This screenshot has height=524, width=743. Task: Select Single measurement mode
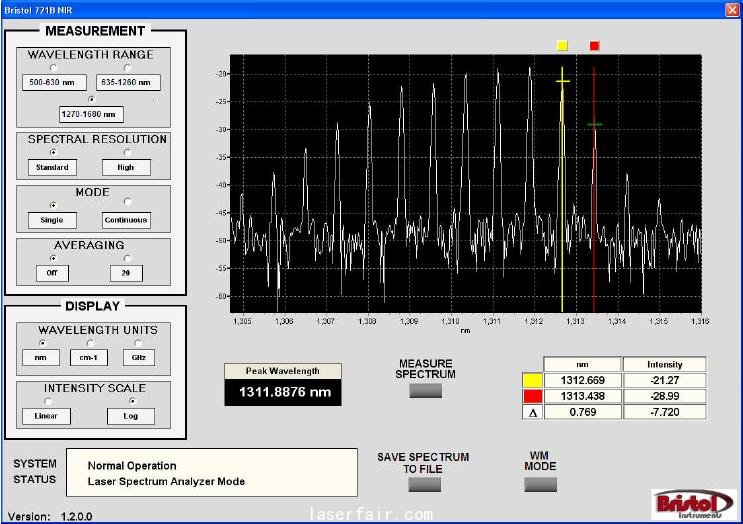(x=53, y=205)
